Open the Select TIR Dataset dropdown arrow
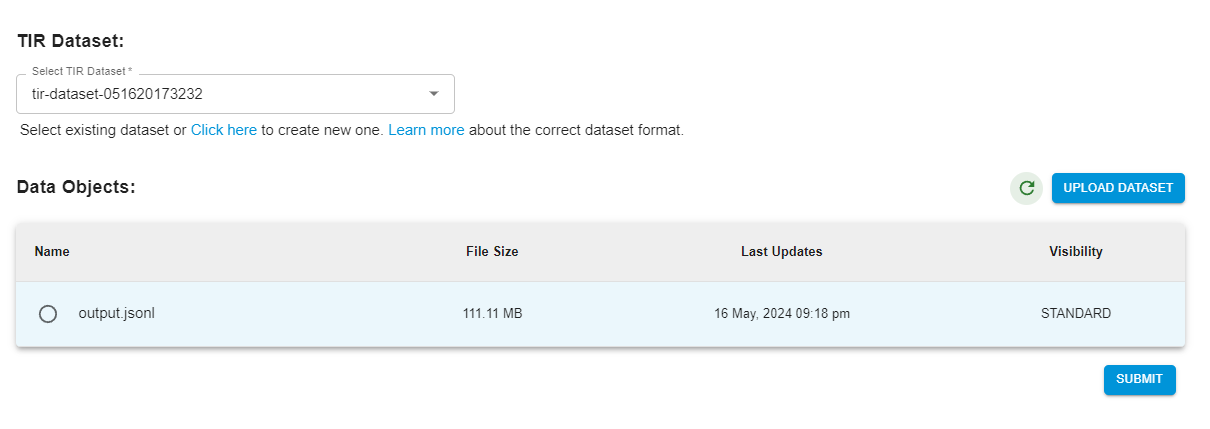The height and width of the screenshot is (429, 1210). click(x=434, y=94)
